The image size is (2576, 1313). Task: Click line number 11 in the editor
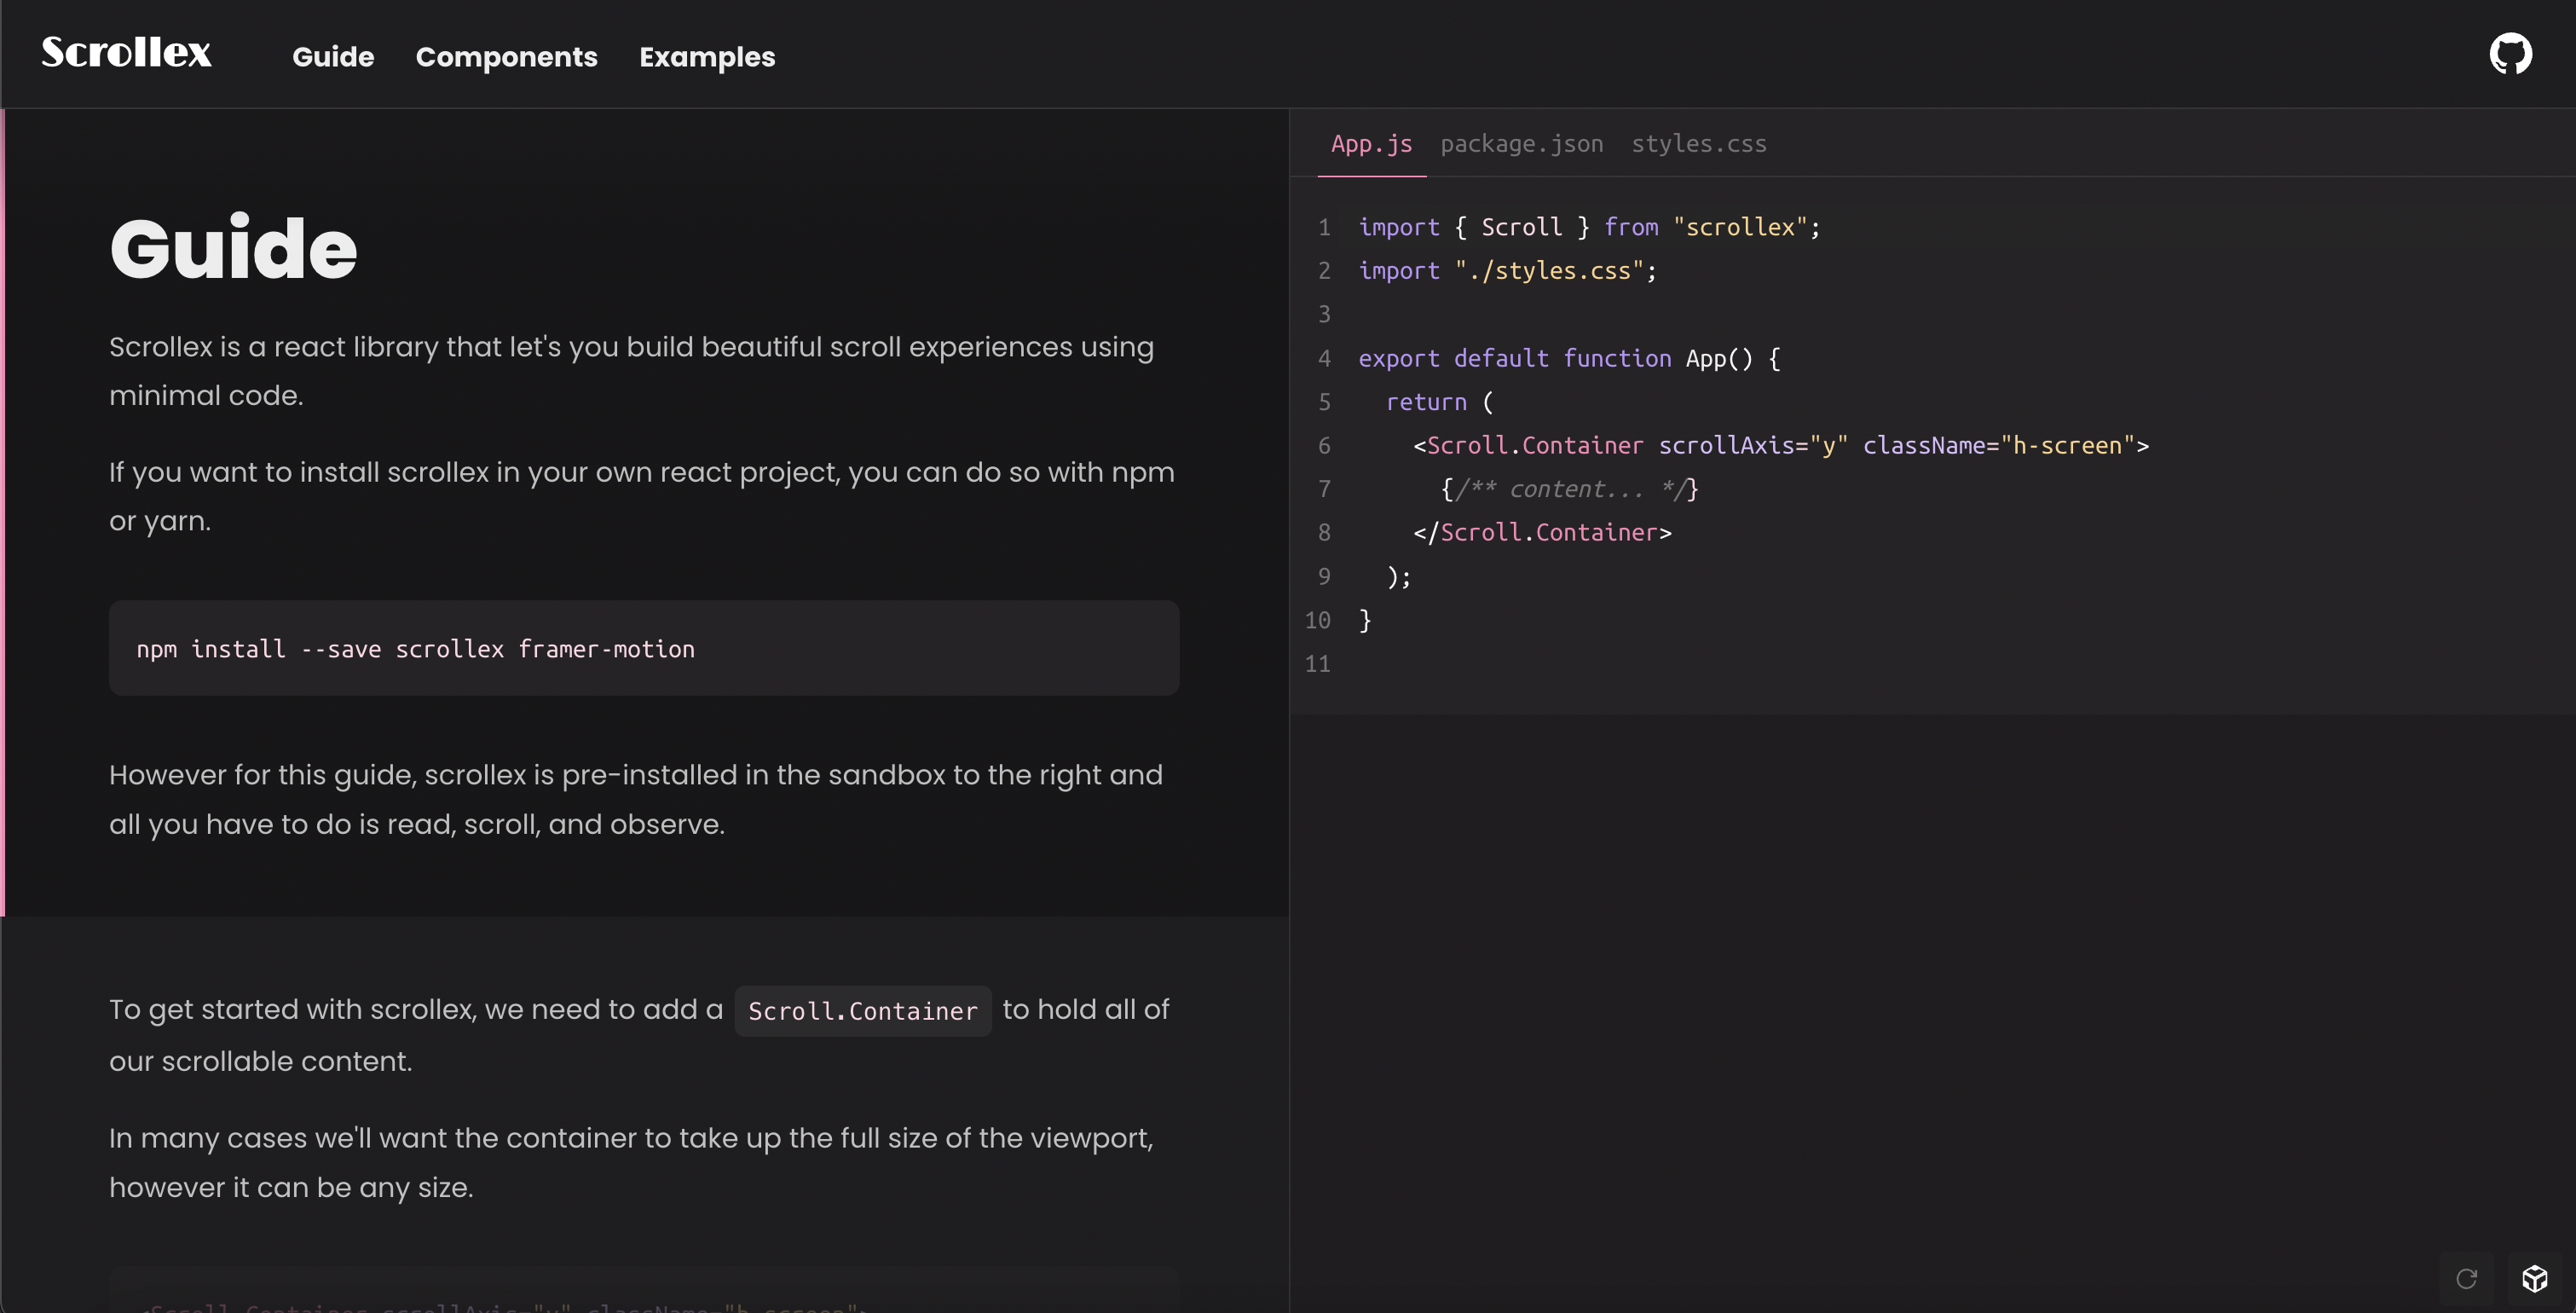coord(1317,664)
